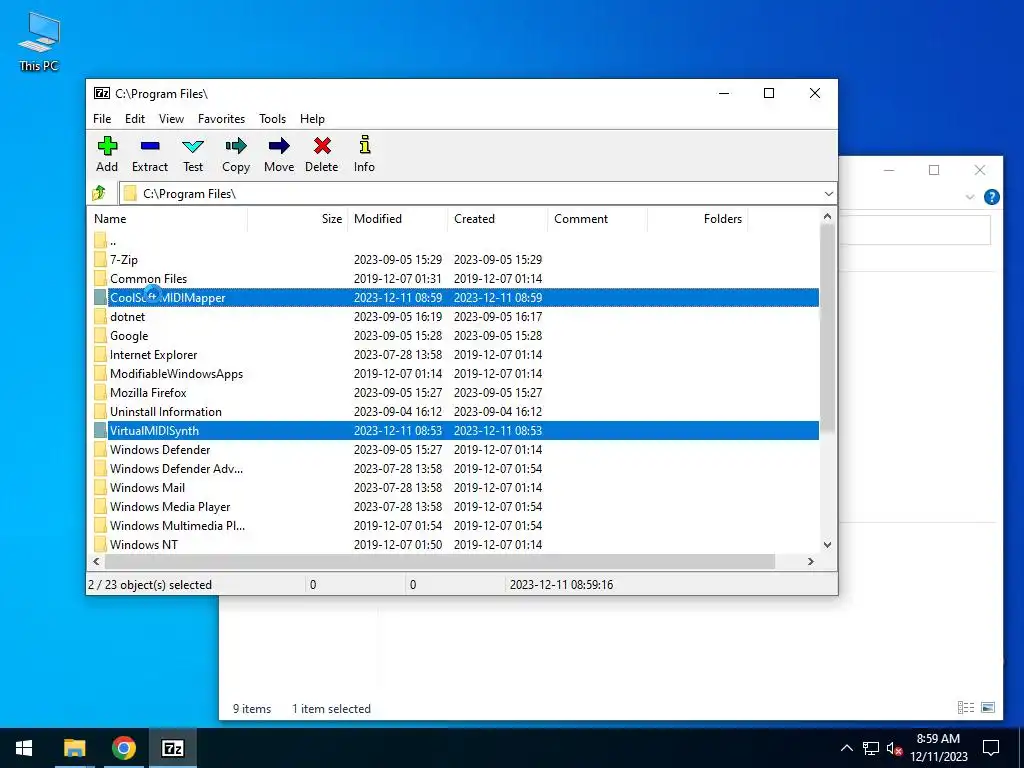The height and width of the screenshot is (768, 1024).
Task: Sort by the Comment column header
Action: (598, 219)
